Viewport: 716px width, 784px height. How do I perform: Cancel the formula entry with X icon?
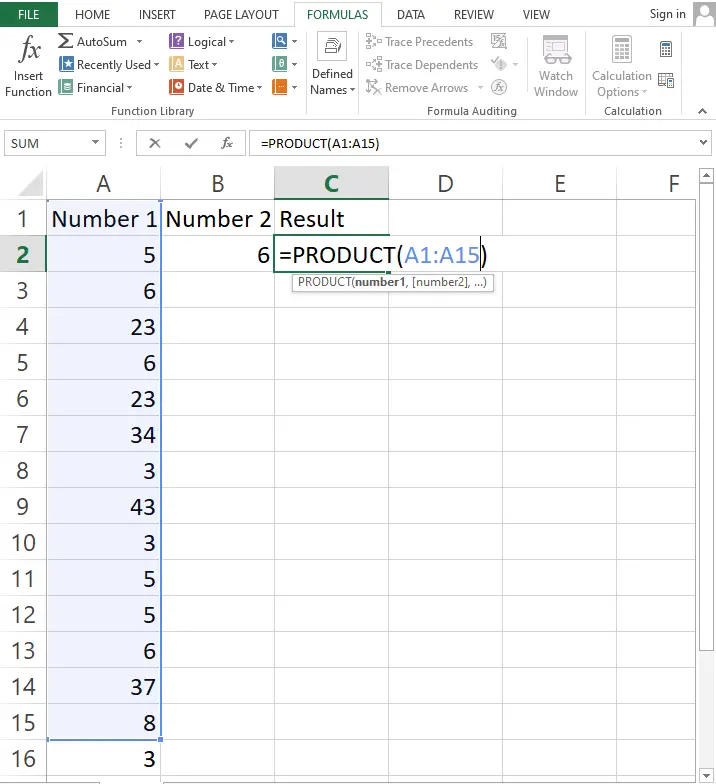[x=154, y=143]
